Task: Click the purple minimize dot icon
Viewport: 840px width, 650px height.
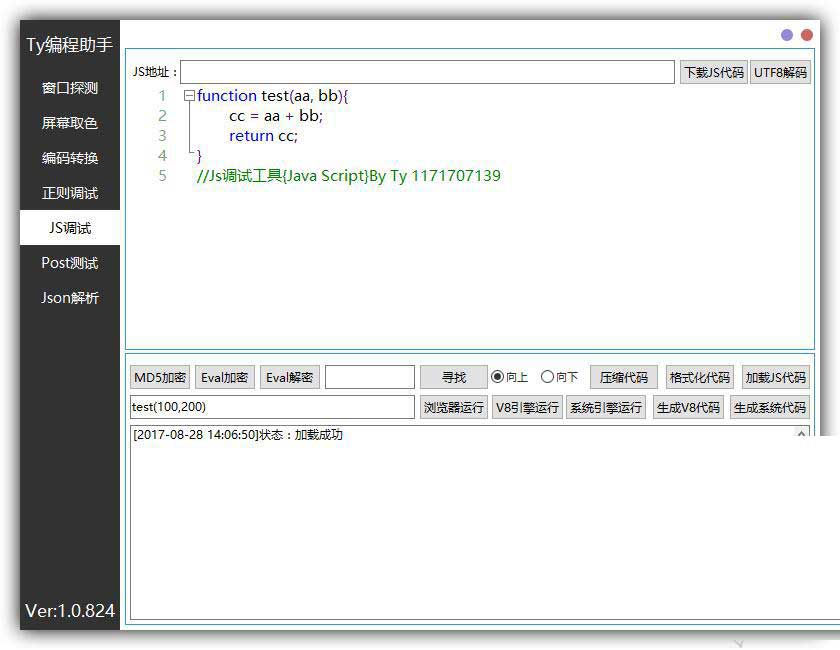Action: pyautogui.click(x=787, y=35)
